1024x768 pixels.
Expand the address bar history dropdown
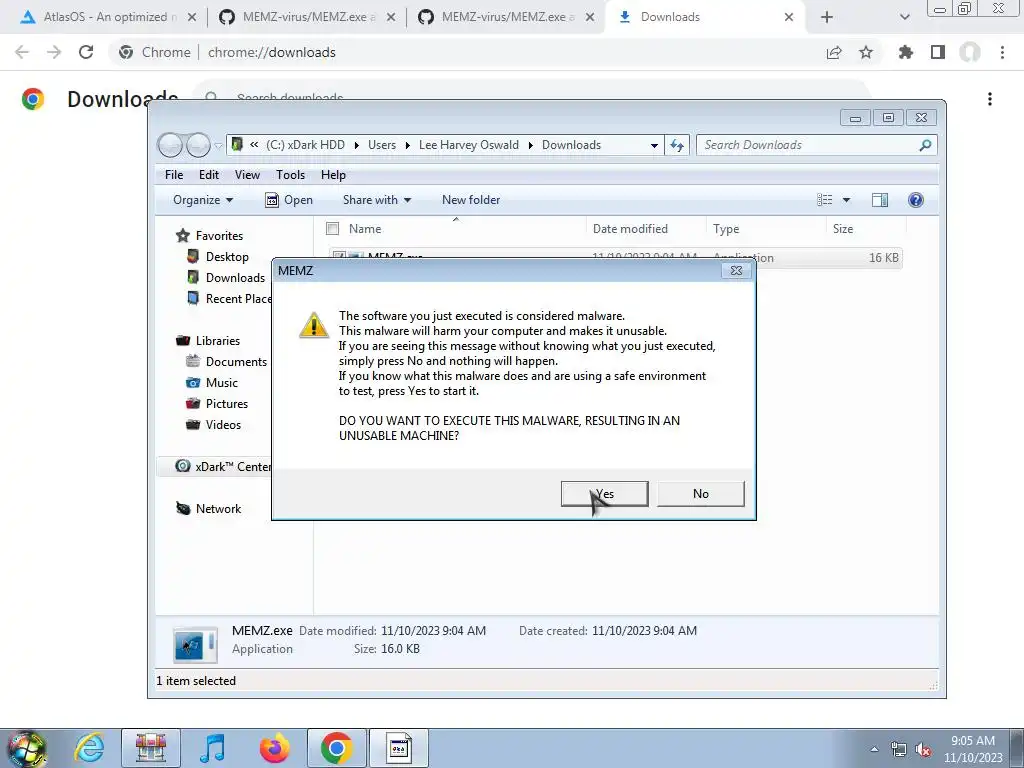pyautogui.click(x=654, y=145)
